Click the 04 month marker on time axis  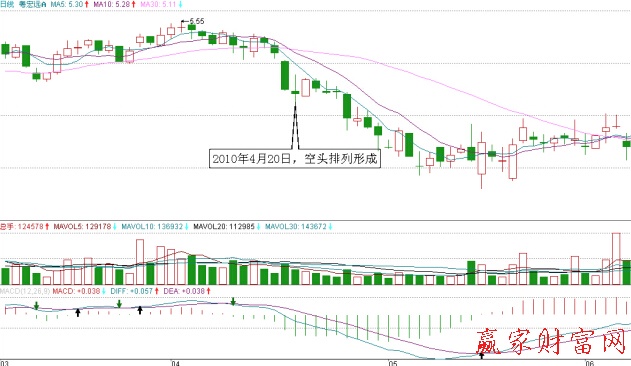pos(175,363)
